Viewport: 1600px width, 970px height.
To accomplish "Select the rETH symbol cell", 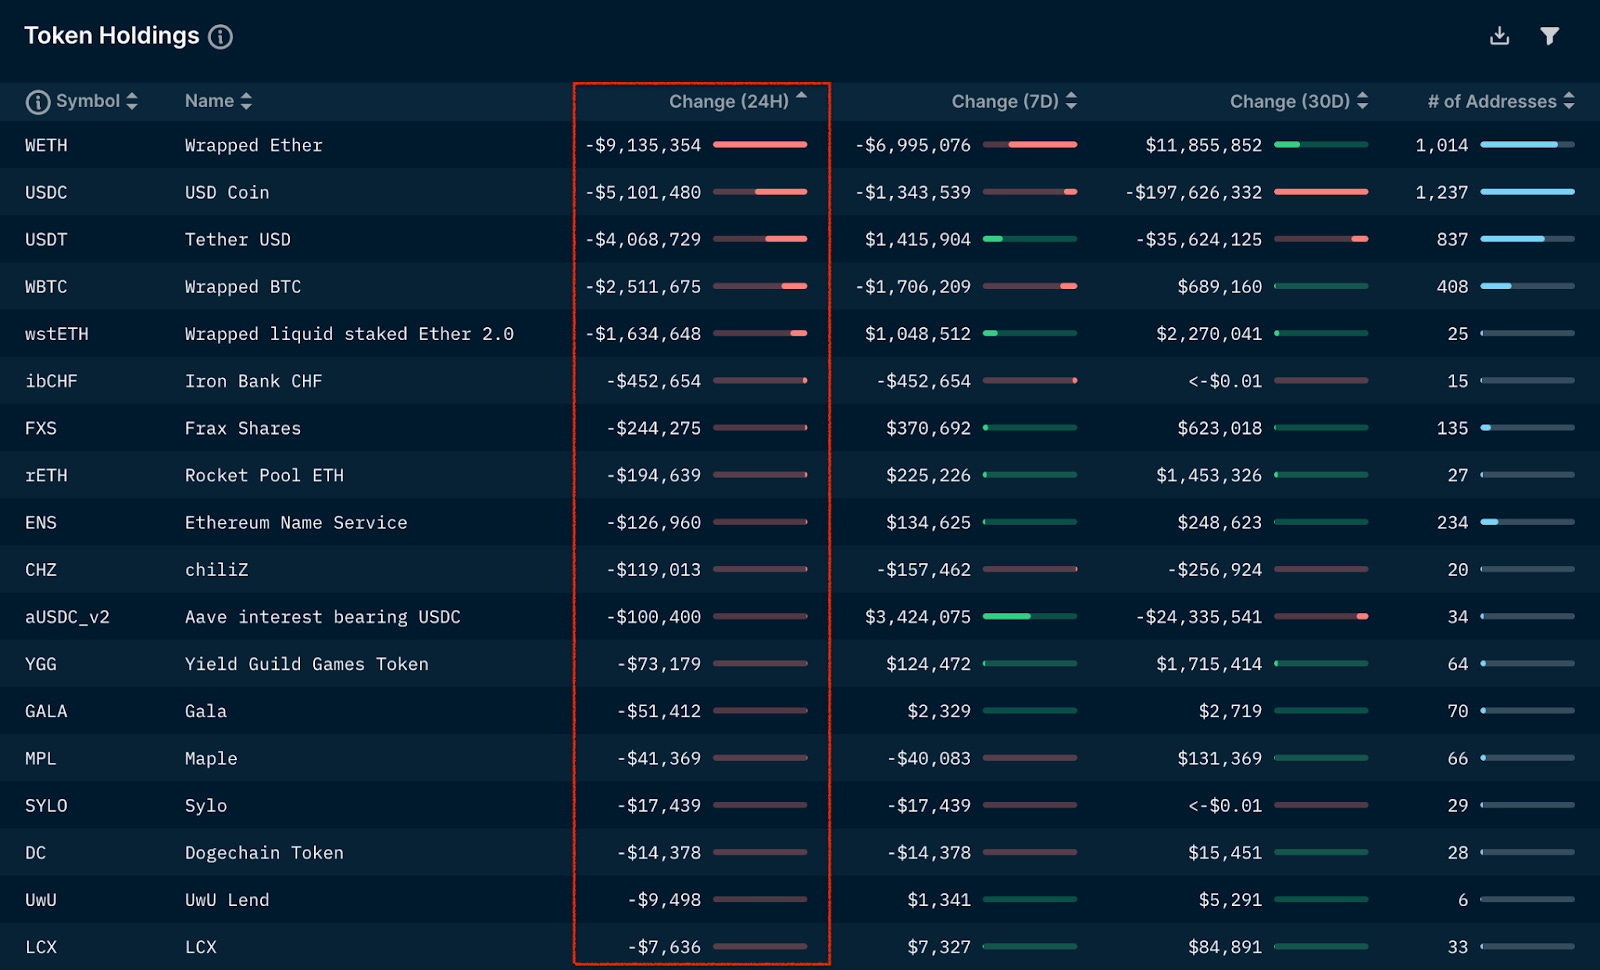I will pos(46,476).
